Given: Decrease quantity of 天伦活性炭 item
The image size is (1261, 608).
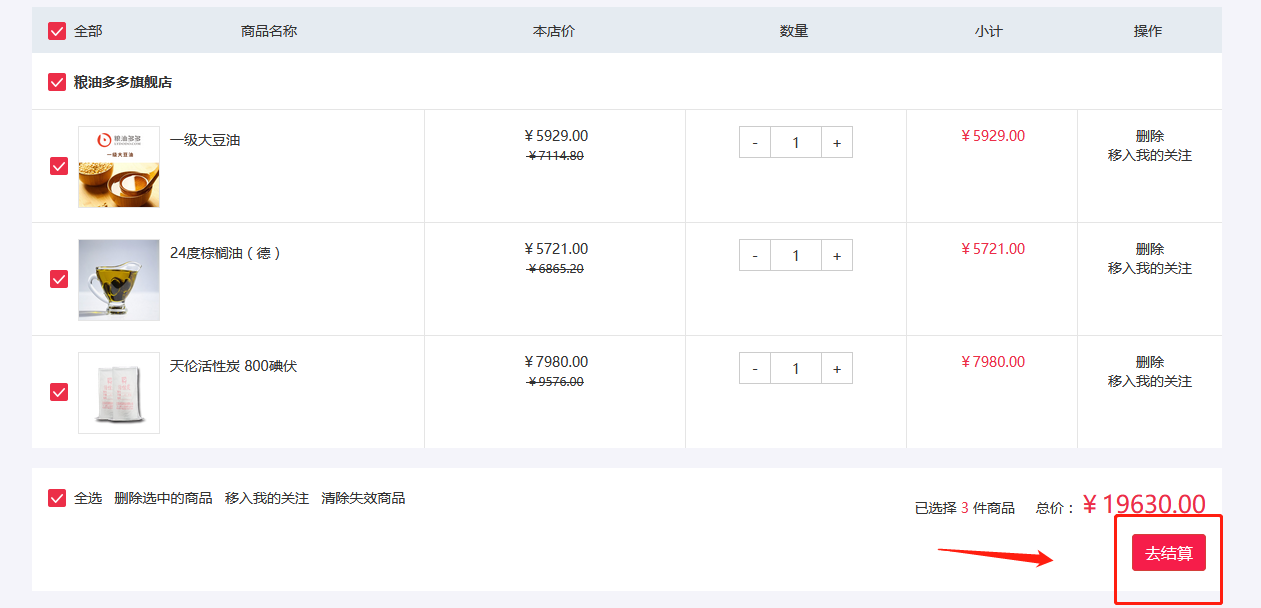Looking at the screenshot, I should coord(755,369).
